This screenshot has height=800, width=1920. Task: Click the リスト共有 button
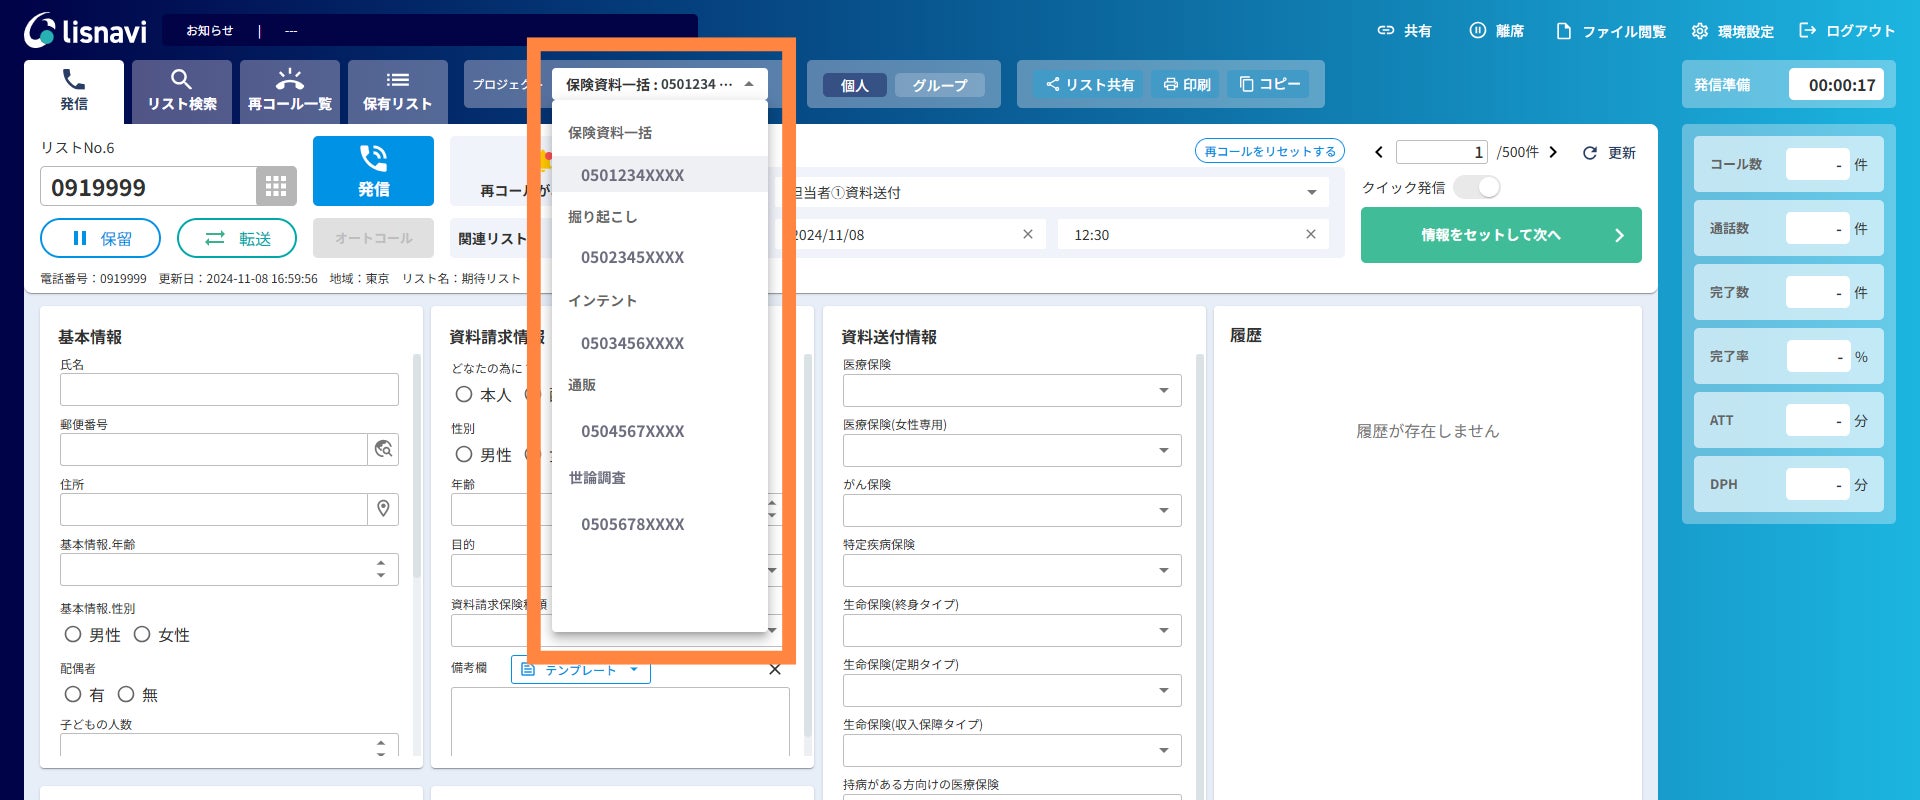[1090, 85]
